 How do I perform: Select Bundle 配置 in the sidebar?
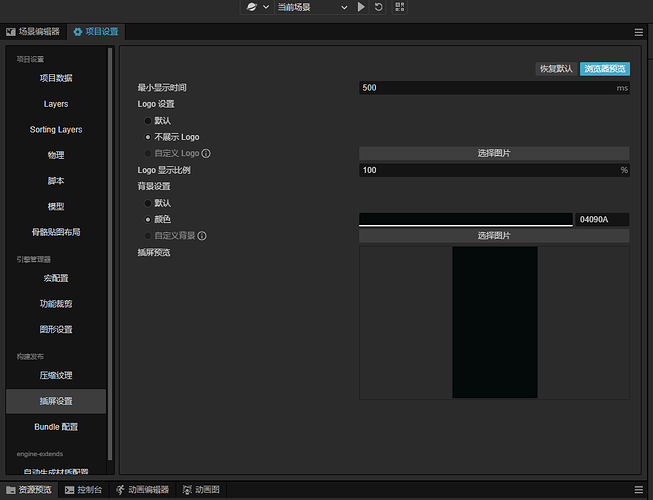point(56,427)
